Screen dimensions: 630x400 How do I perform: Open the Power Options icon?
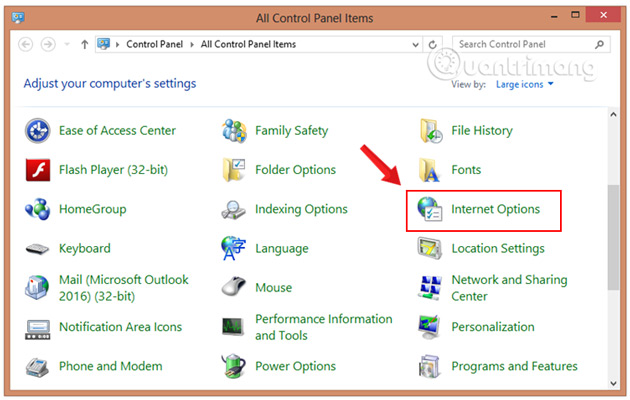[x=235, y=367]
